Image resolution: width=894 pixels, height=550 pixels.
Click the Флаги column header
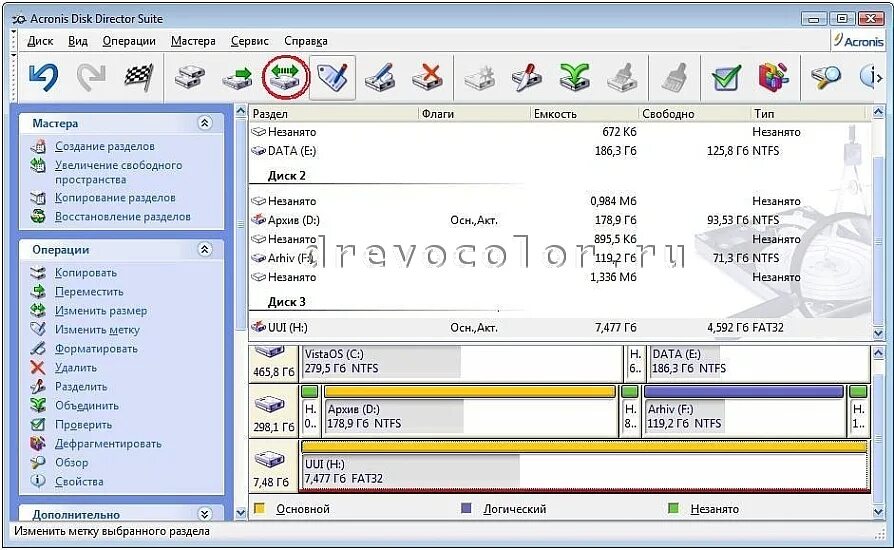tap(474, 114)
